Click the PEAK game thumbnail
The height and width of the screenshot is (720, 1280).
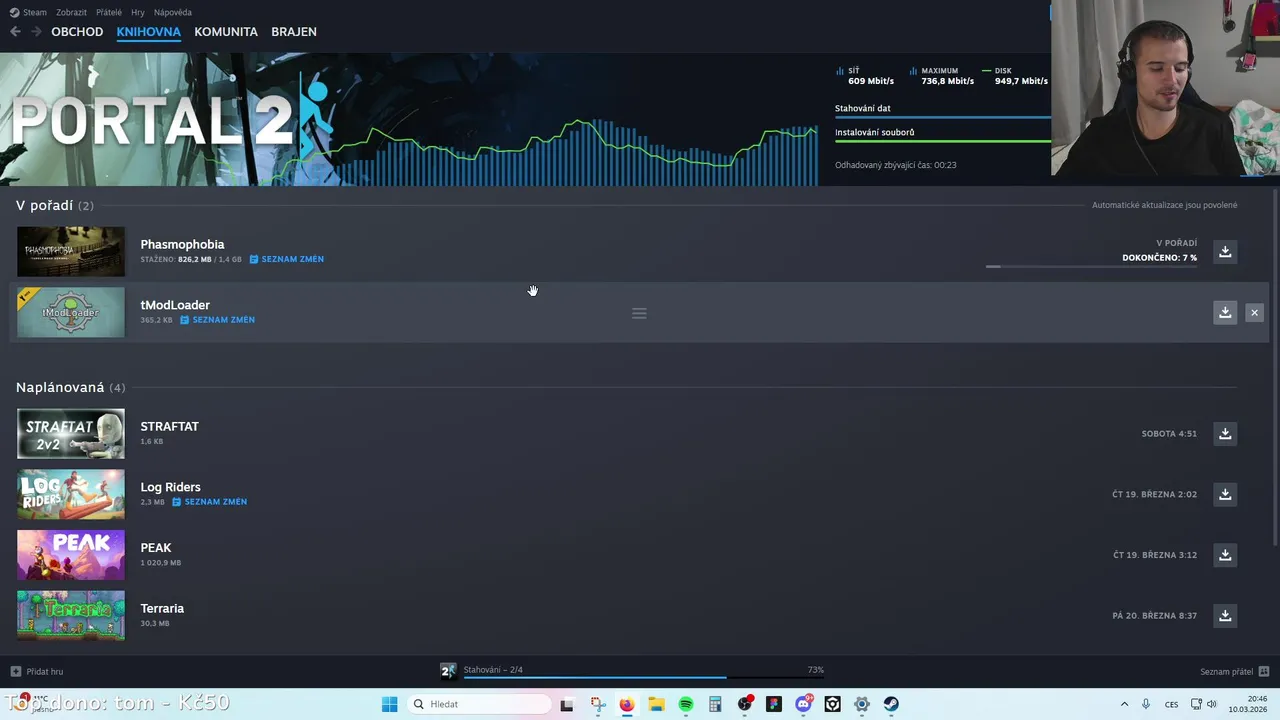[x=71, y=555]
